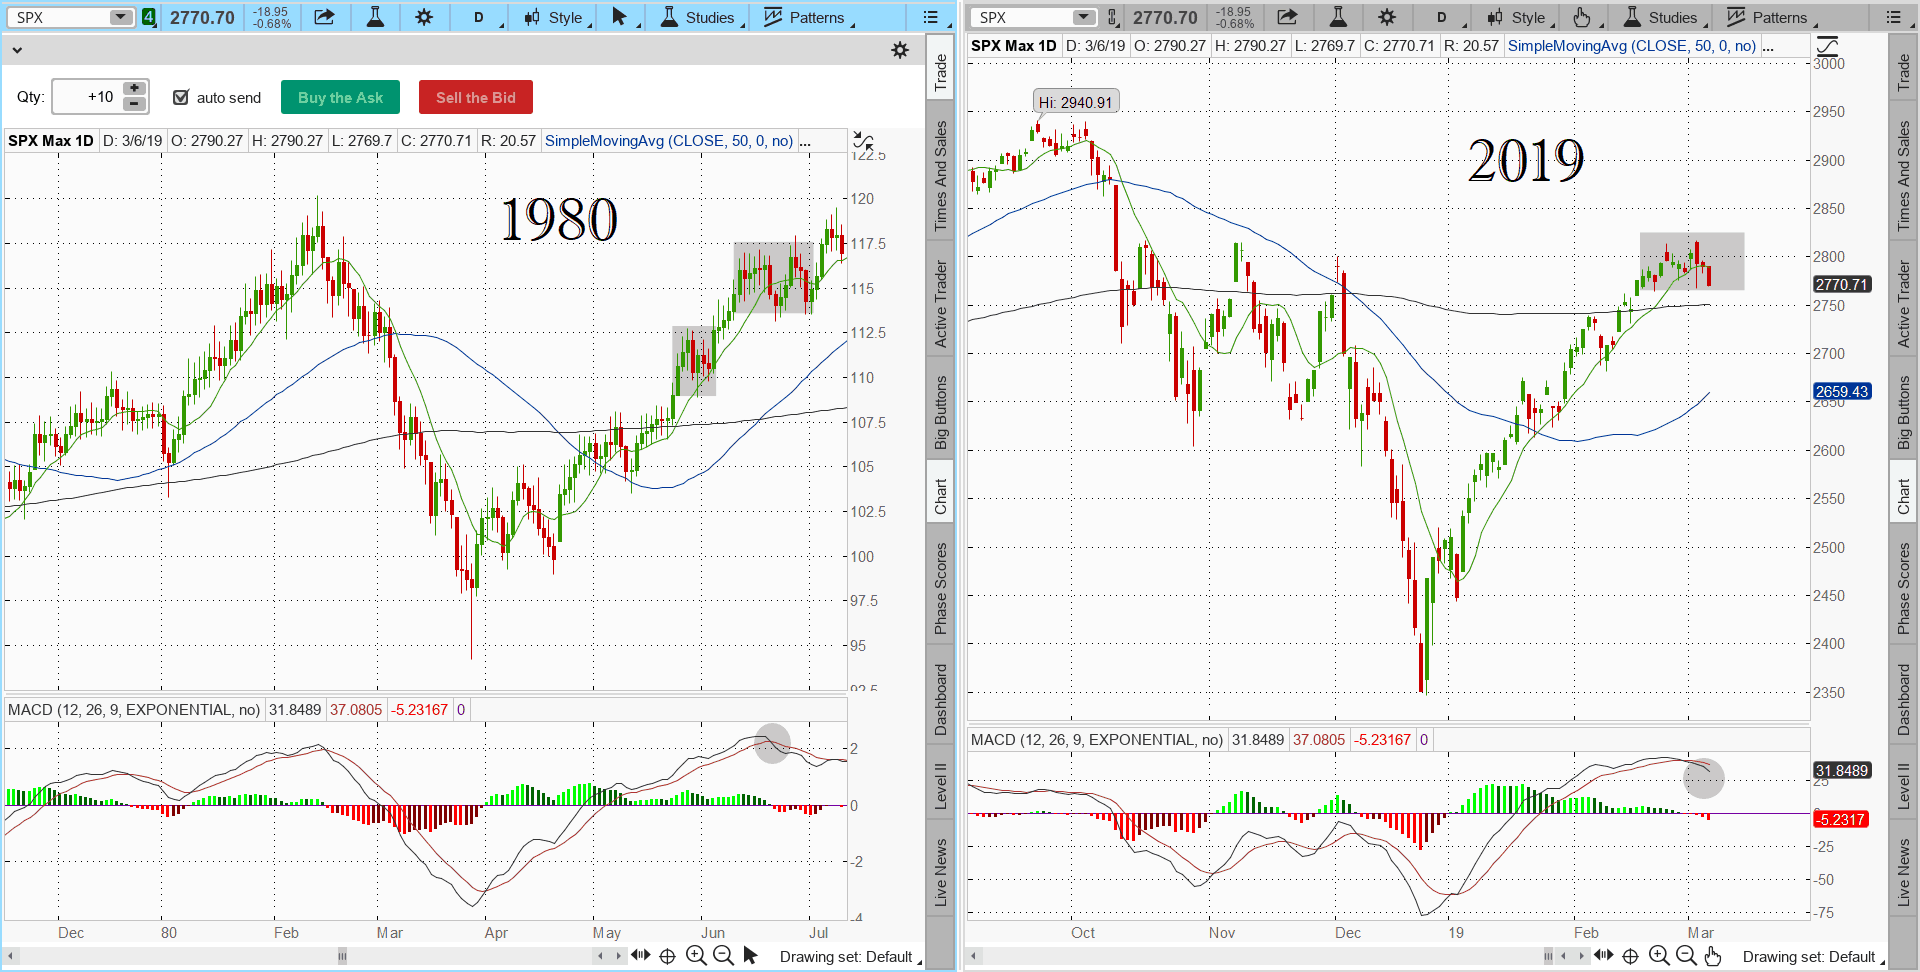Image resolution: width=1920 pixels, height=972 pixels.
Task: Select the pan hand tool below right chart
Action: click(1713, 956)
